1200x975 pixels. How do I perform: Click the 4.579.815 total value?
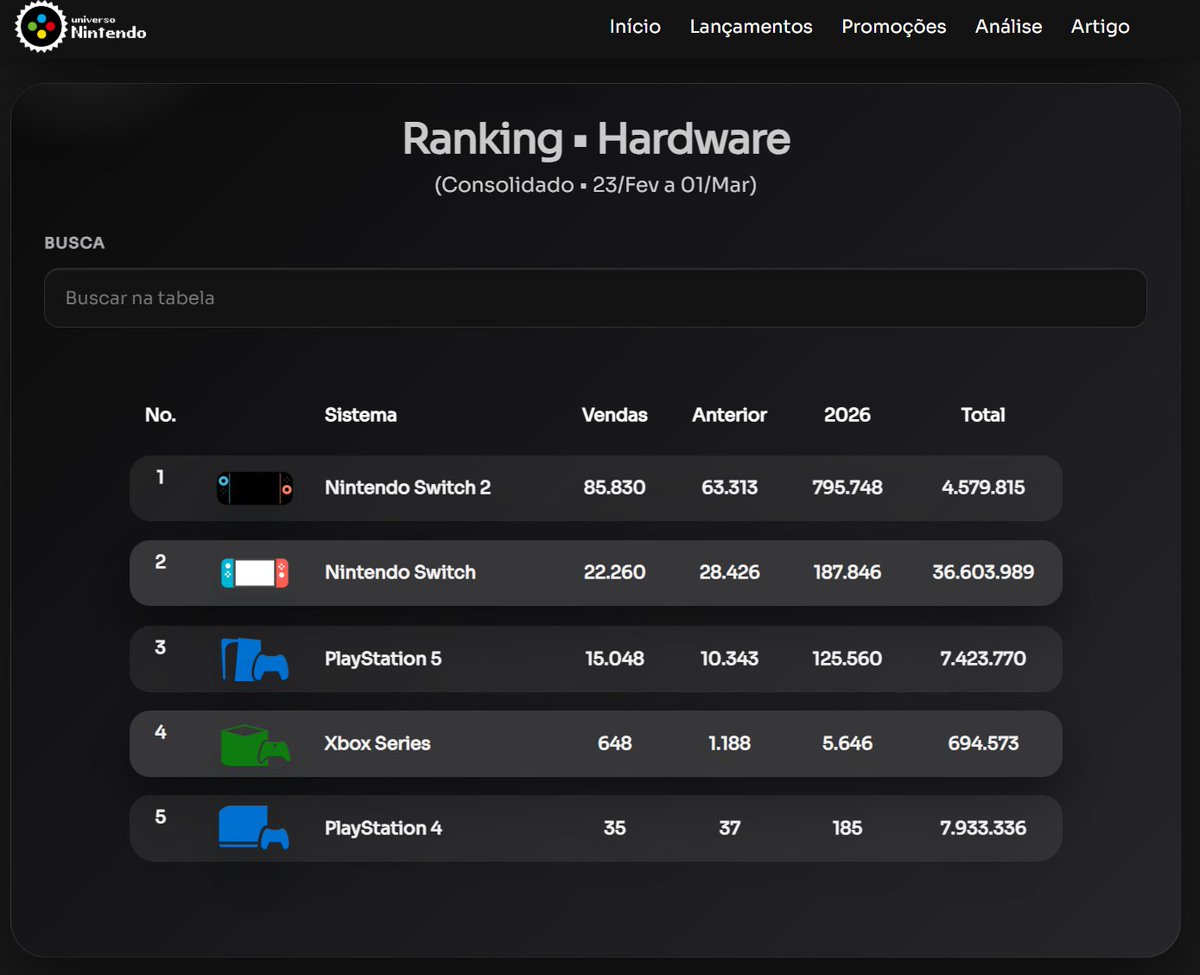(x=983, y=488)
